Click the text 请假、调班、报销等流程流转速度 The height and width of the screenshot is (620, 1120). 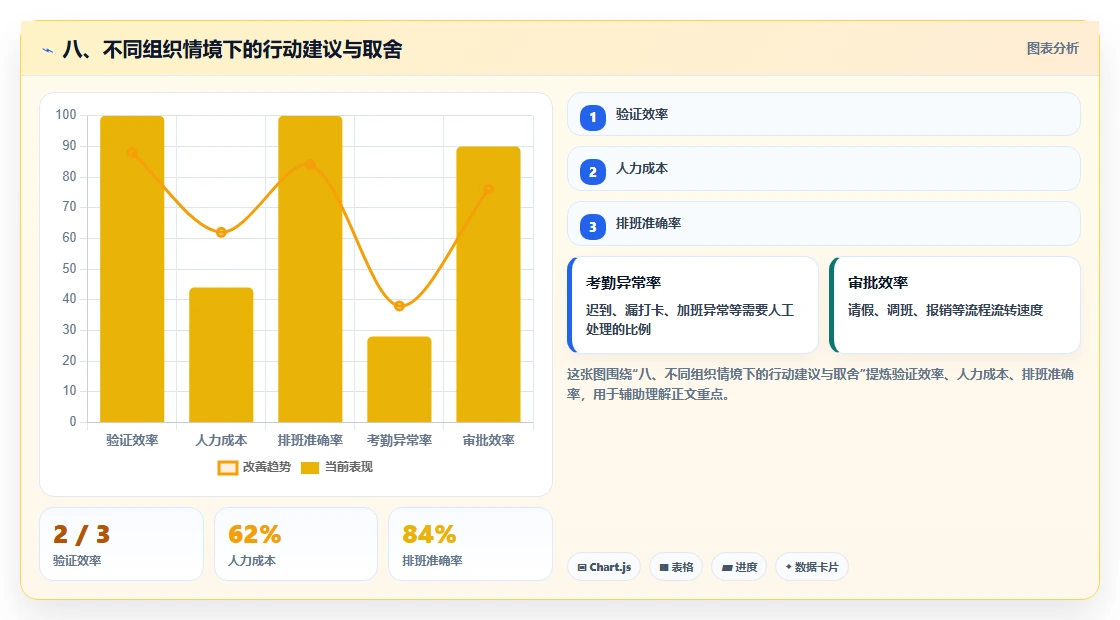click(945, 310)
